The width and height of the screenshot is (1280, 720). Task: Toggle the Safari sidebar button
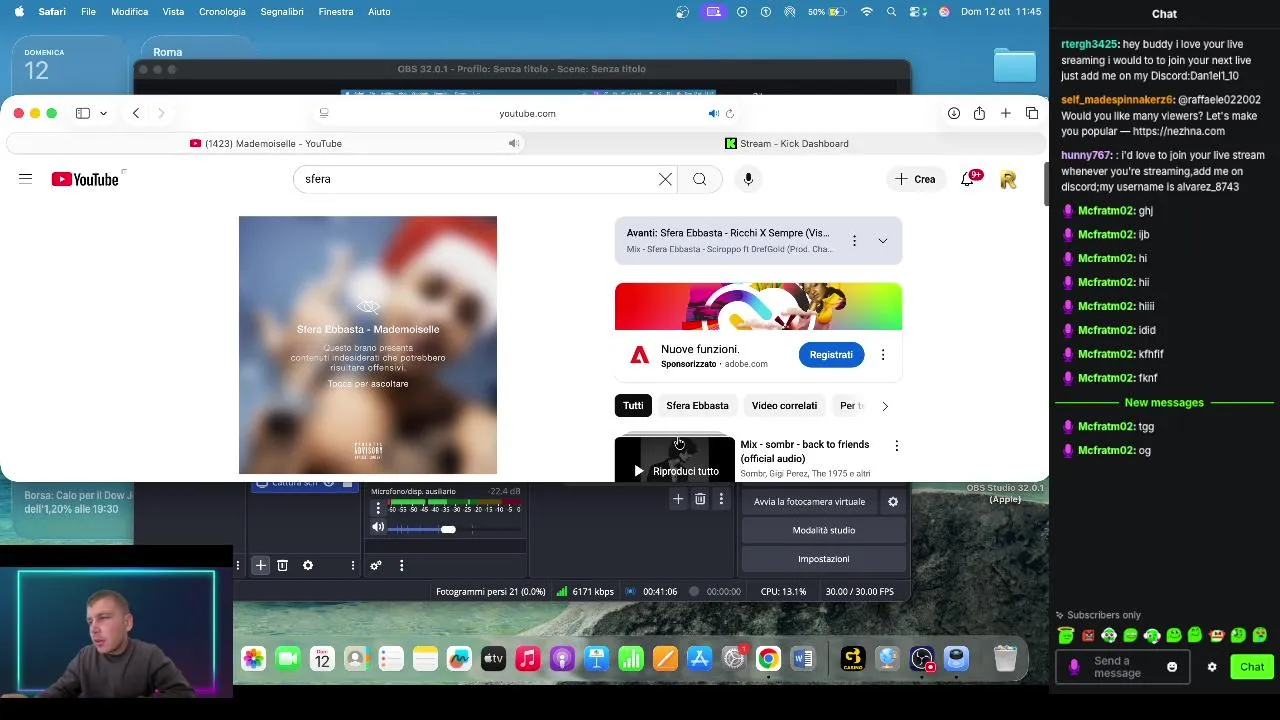click(83, 113)
